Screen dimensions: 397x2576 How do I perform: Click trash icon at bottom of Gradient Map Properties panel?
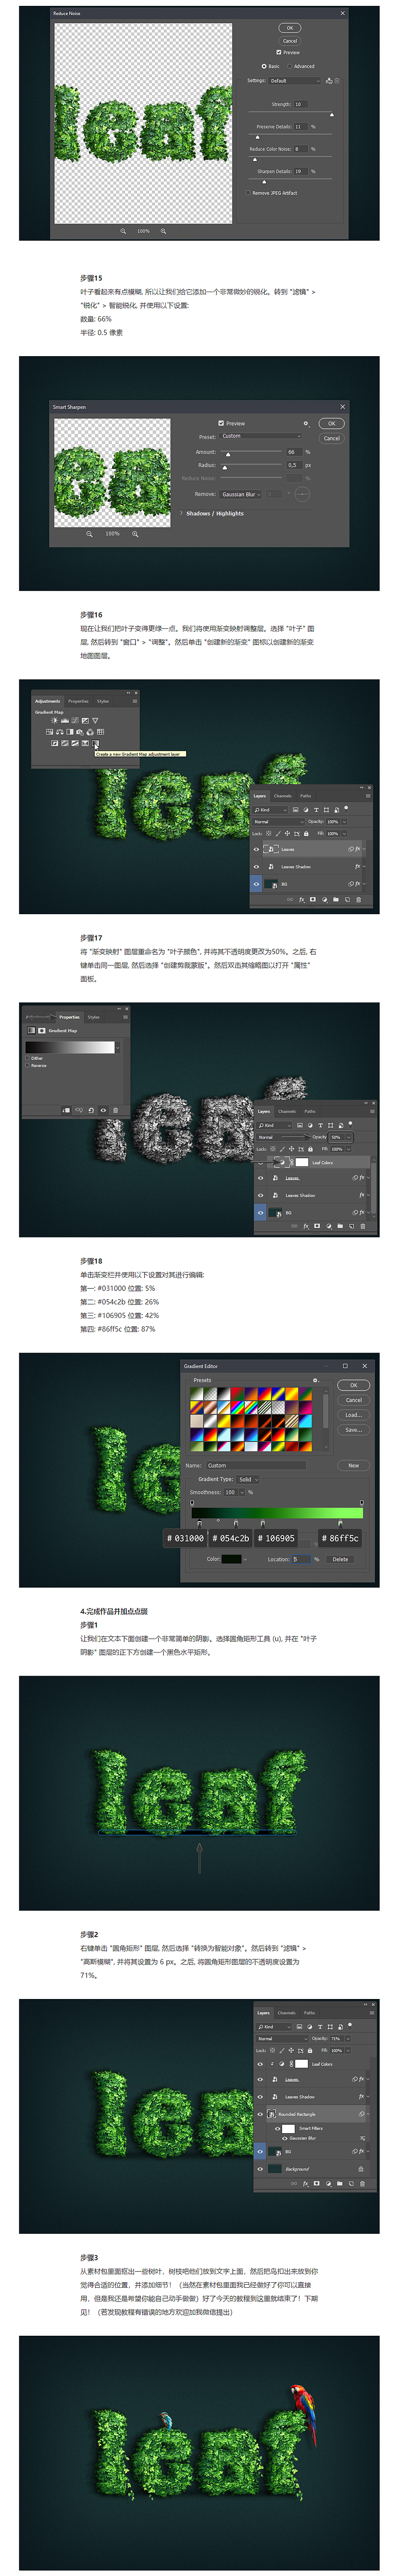point(116,1110)
